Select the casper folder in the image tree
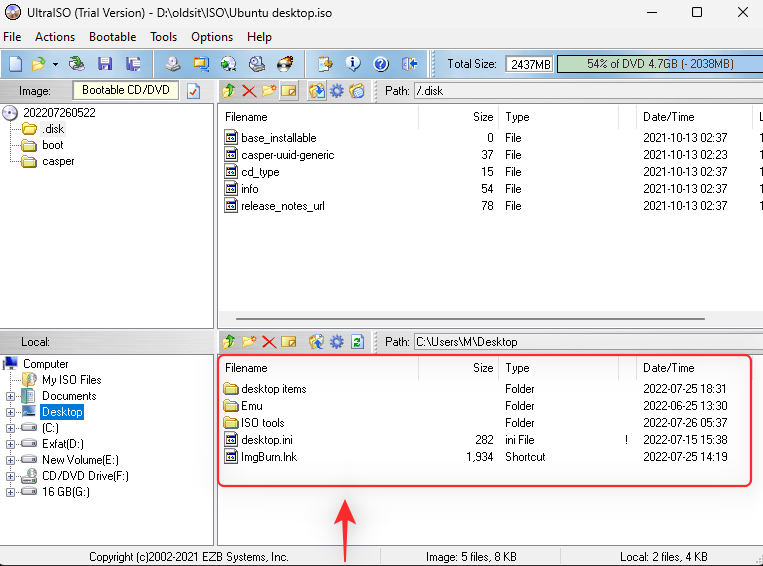This screenshot has width=763, height=566. (x=58, y=161)
